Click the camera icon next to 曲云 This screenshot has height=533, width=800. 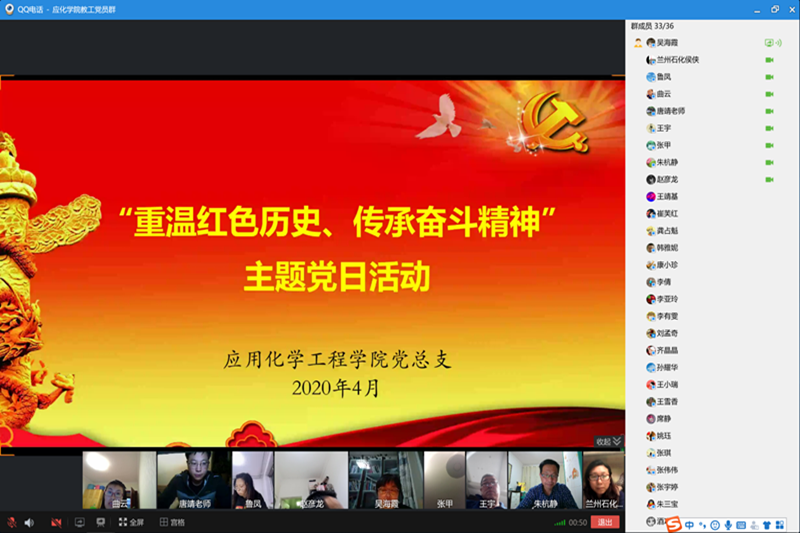(x=769, y=94)
